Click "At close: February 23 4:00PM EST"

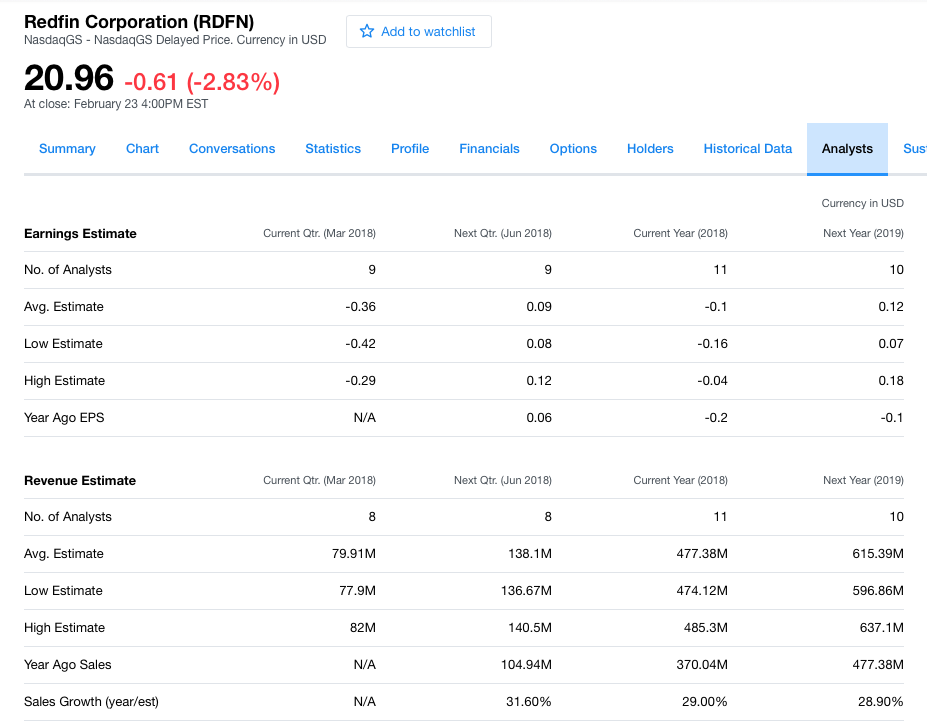[x=116, y=104]
